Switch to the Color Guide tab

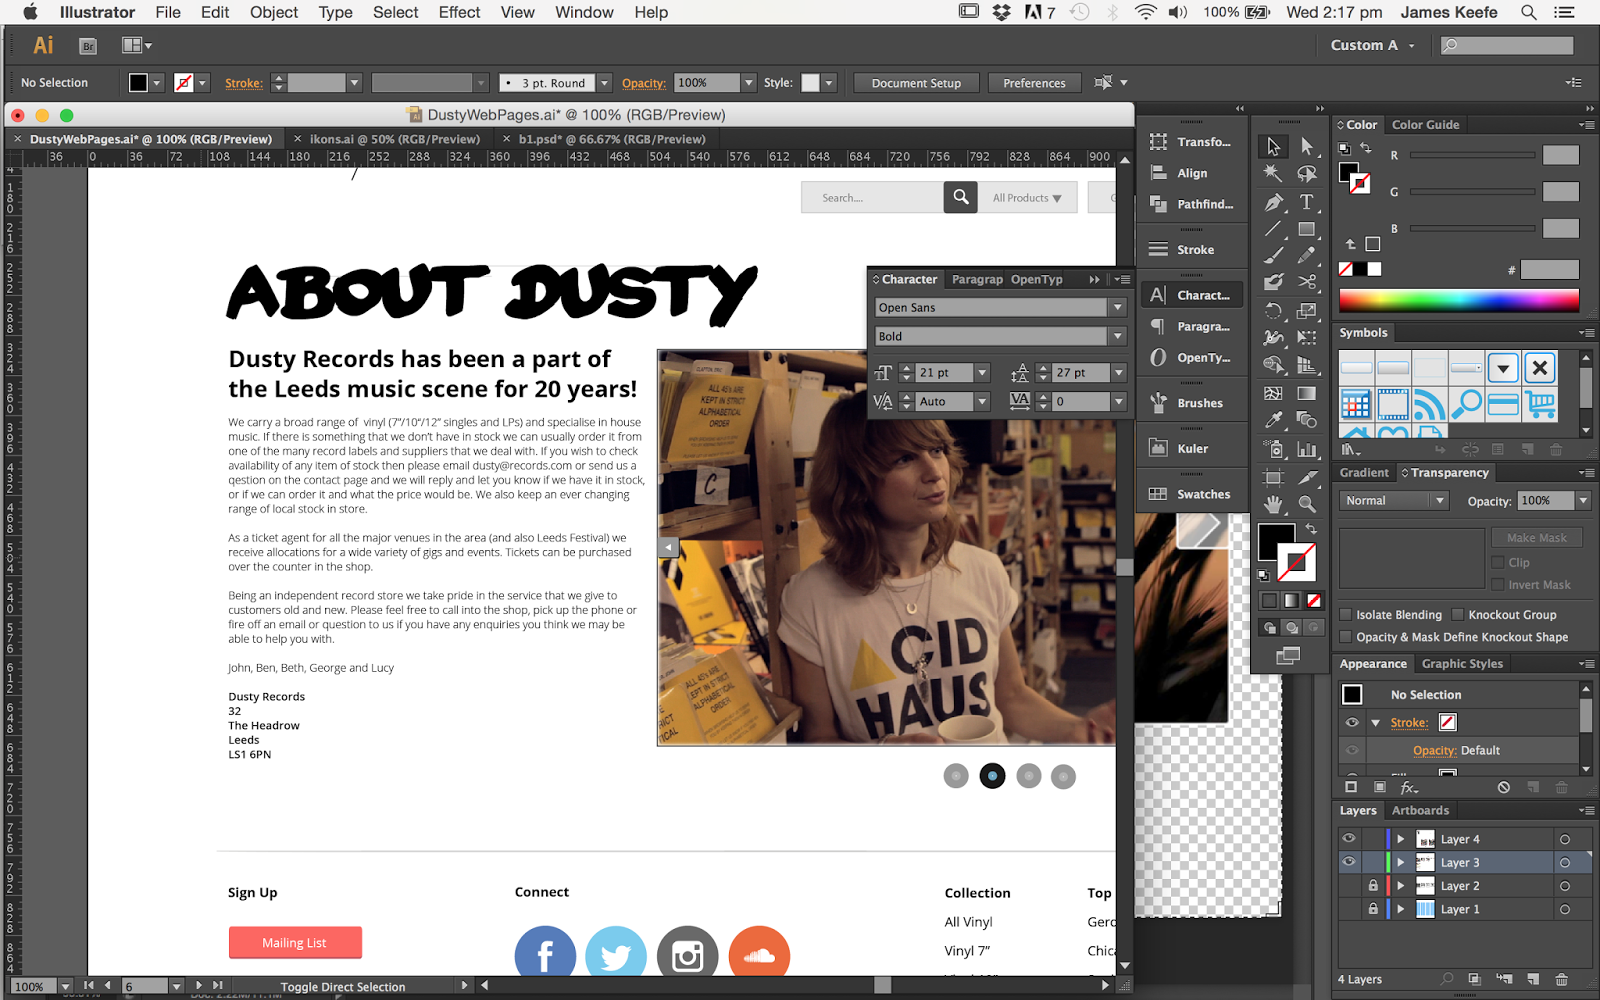(1425, 125)
